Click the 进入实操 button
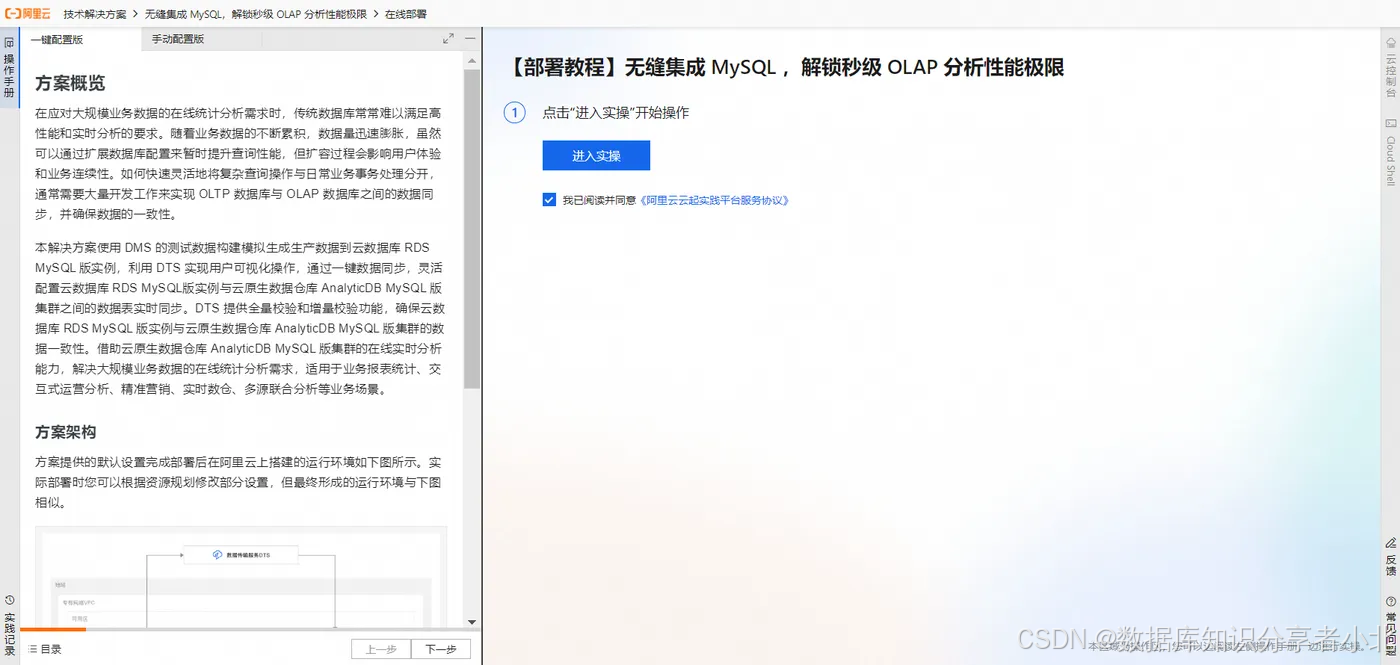 (x=596, y=156)
